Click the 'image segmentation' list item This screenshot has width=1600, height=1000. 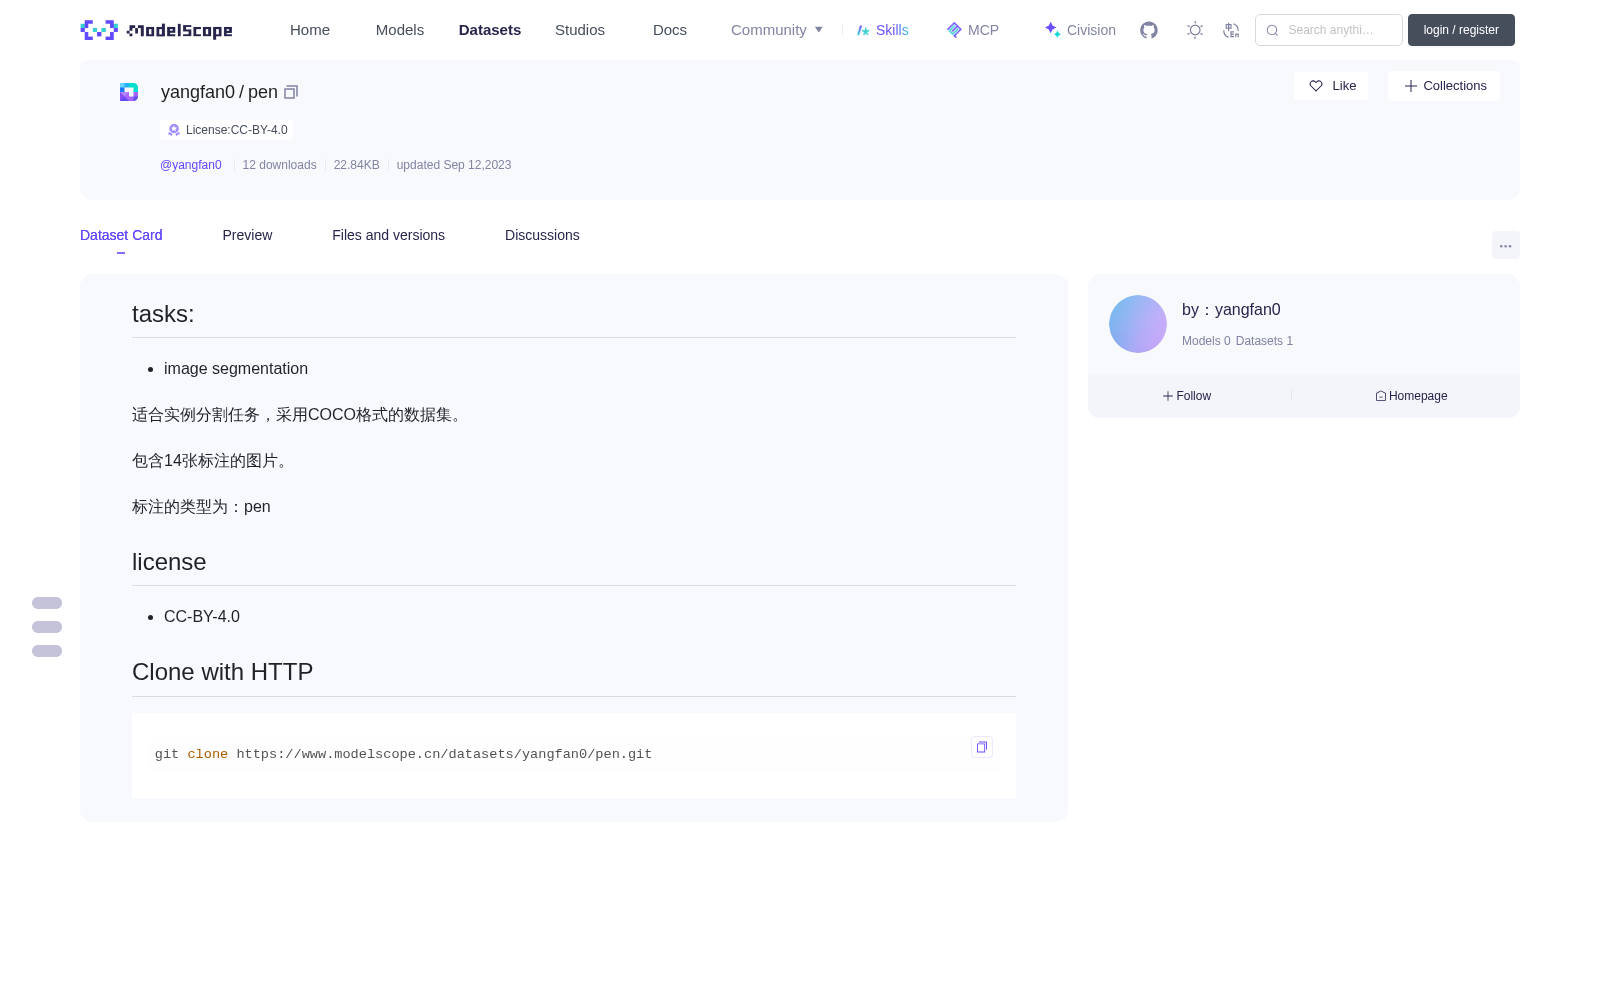(x=236, y=368)
